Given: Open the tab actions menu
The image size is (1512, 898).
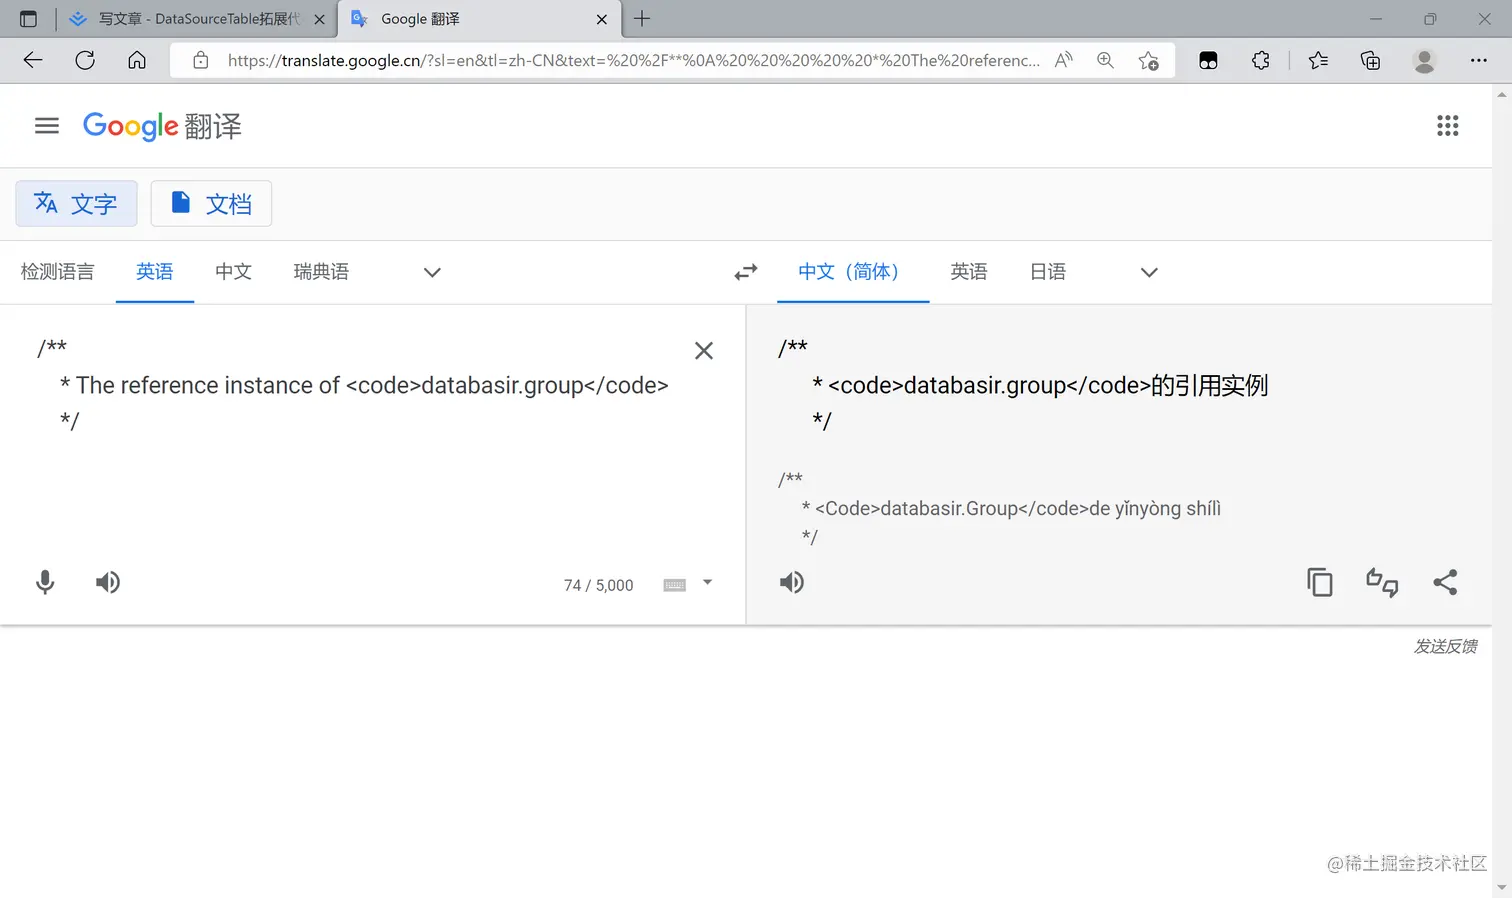Looking at the screenshot, I should coord(28,19).
